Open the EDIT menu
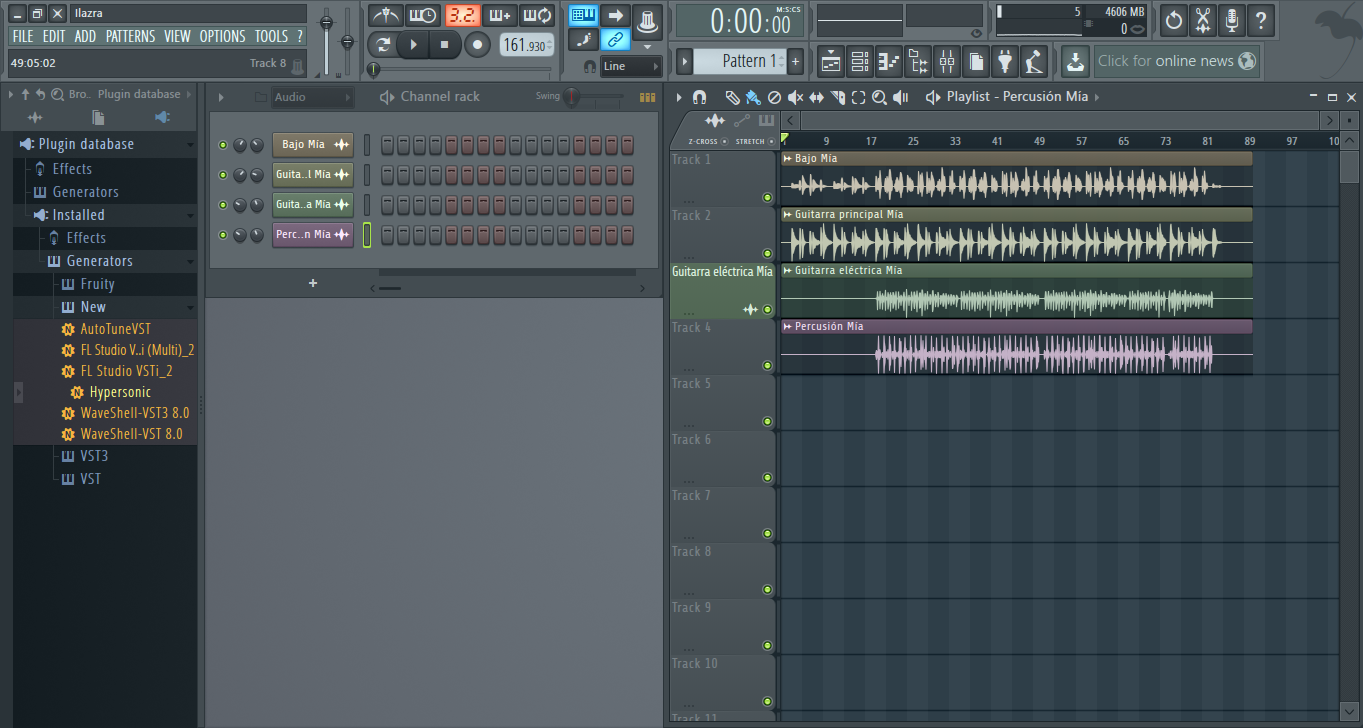This screenshot has height=728, width=1363. pyautogui.click(x=54, y=36)
